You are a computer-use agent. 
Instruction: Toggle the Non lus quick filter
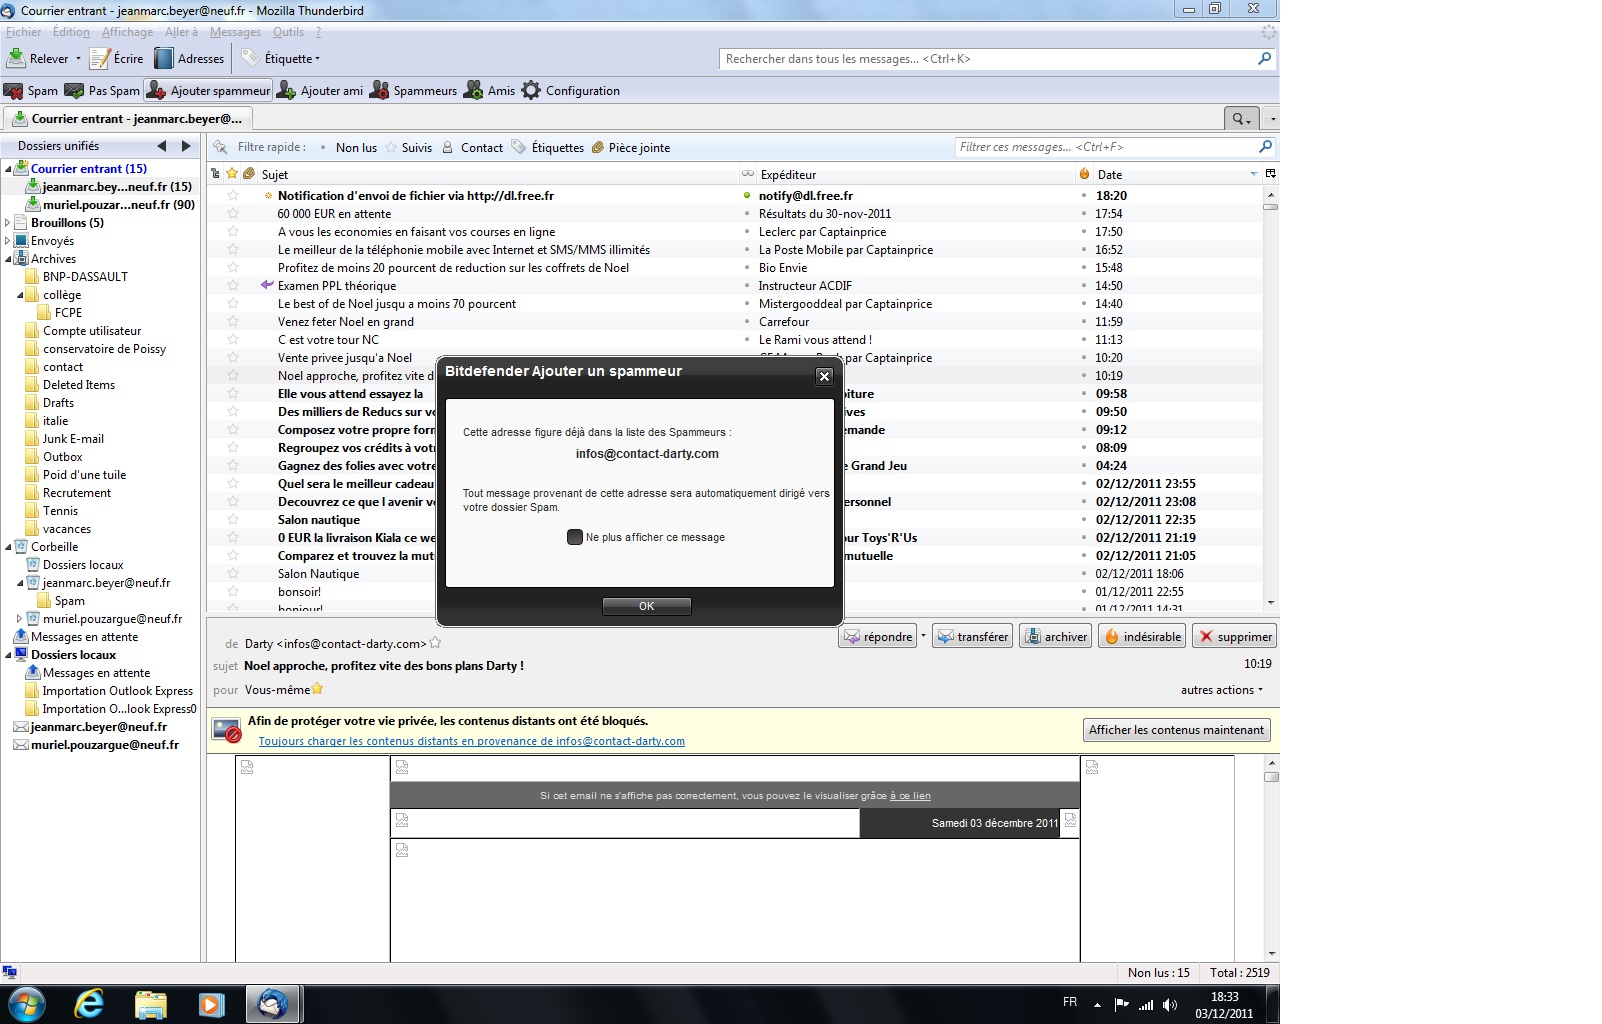tap(347, 148)
